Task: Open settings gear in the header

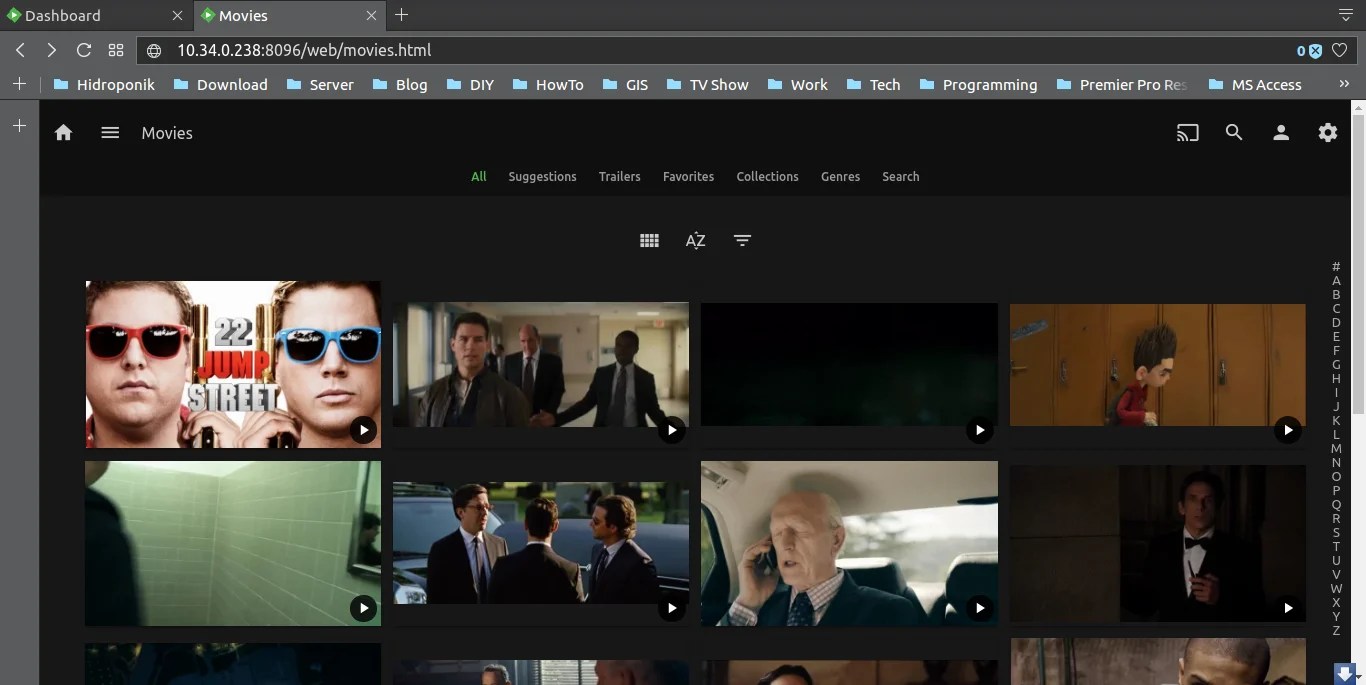Action: pyautogui.click(x=1327, y=133)
